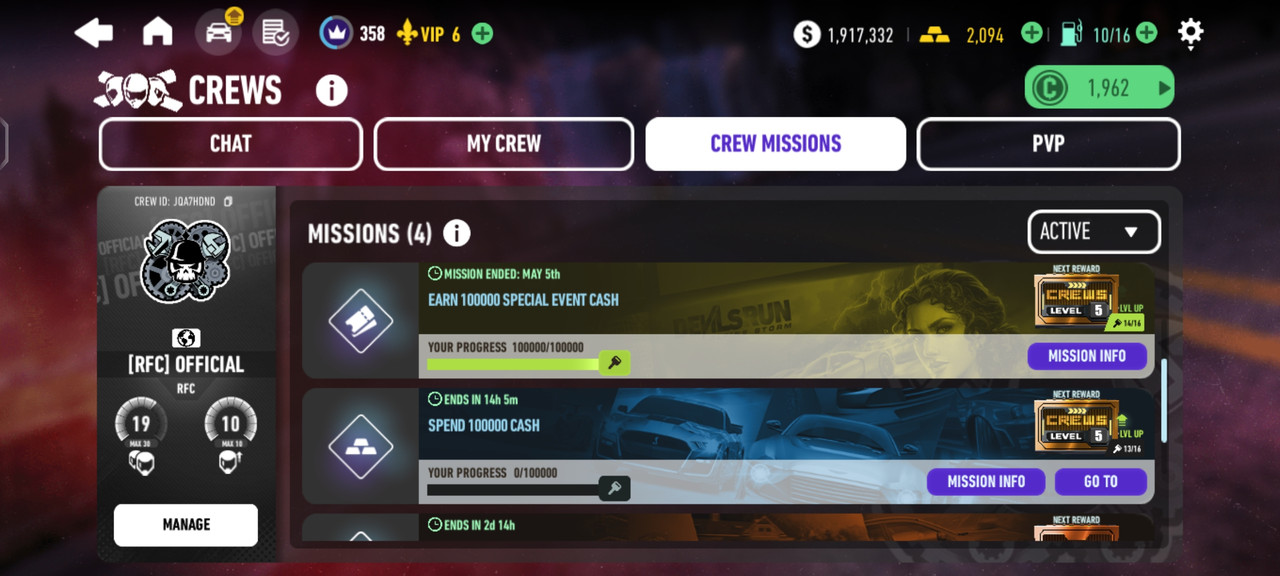The height and width of the screenshot is (576, 1280).
Task: Add VIP points with green plus
Action: pos(482,34)
